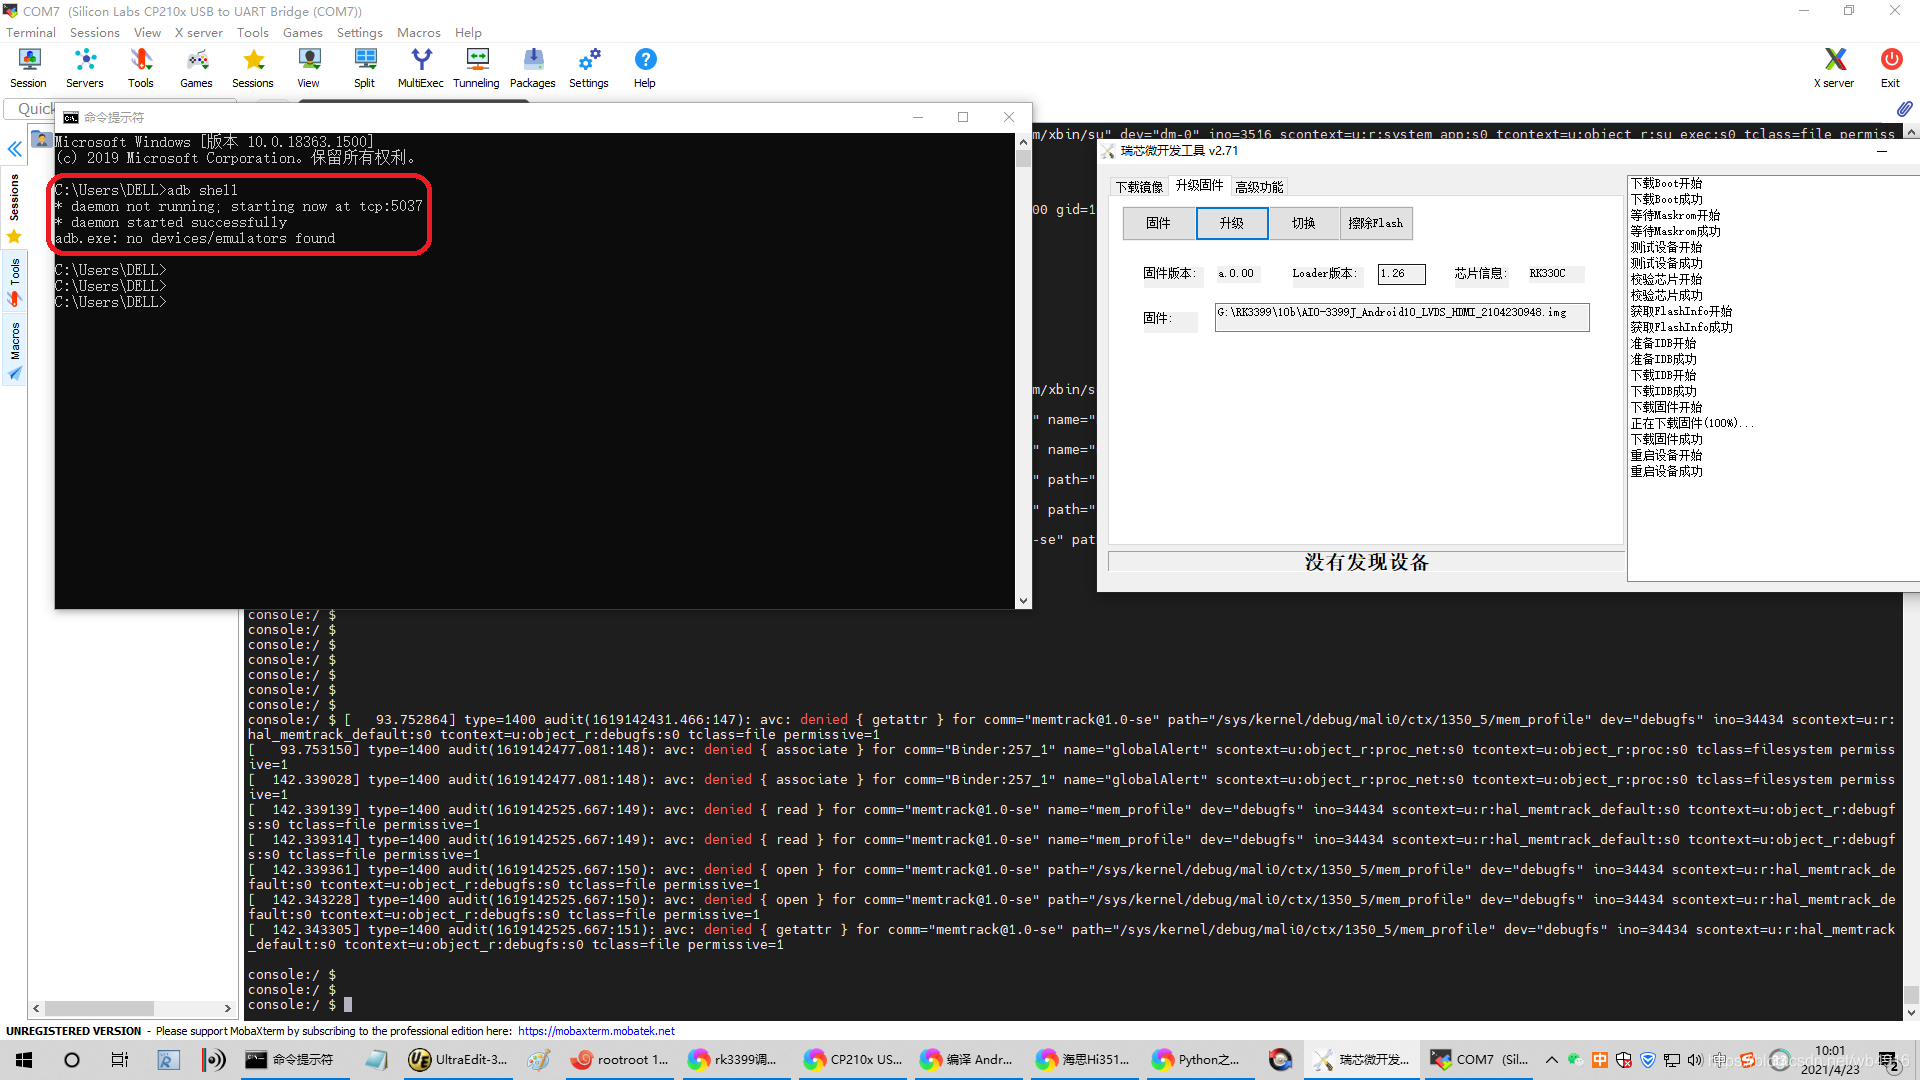Collapse the left sidebar with double chevron
Screen dimensions: 1920x1080
(15, 150)
